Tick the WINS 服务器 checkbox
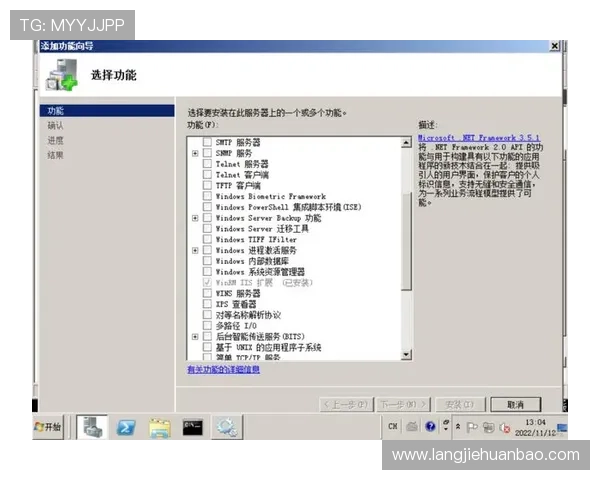Image resolution: width=600 pixels, height=480 pixels. (207, 293)
